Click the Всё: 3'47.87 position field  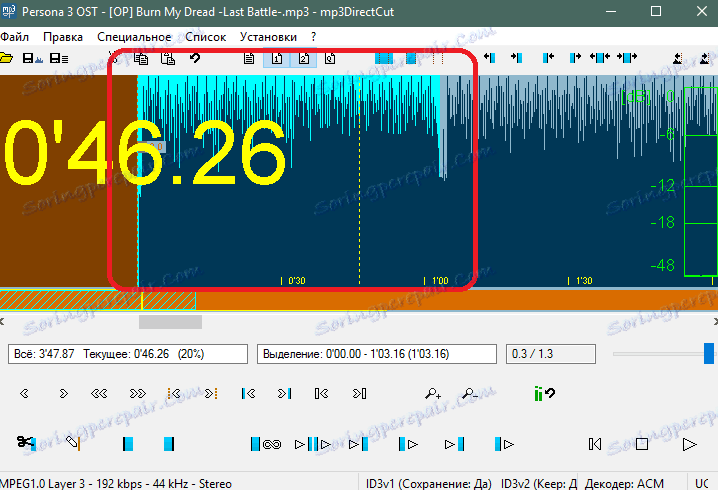click(128, 354)
